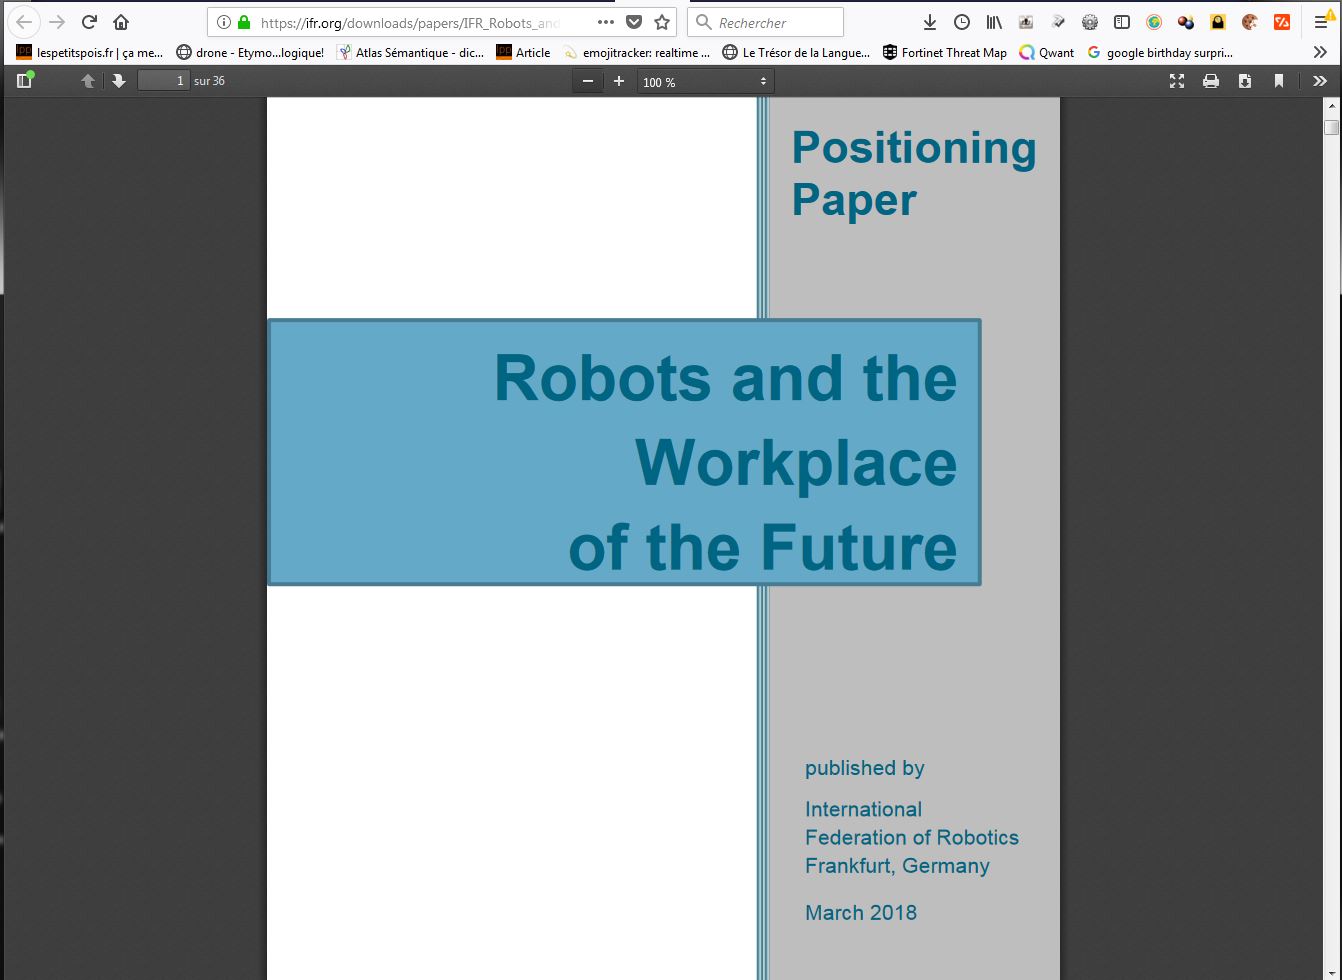Open the Article bookmark

523,52
